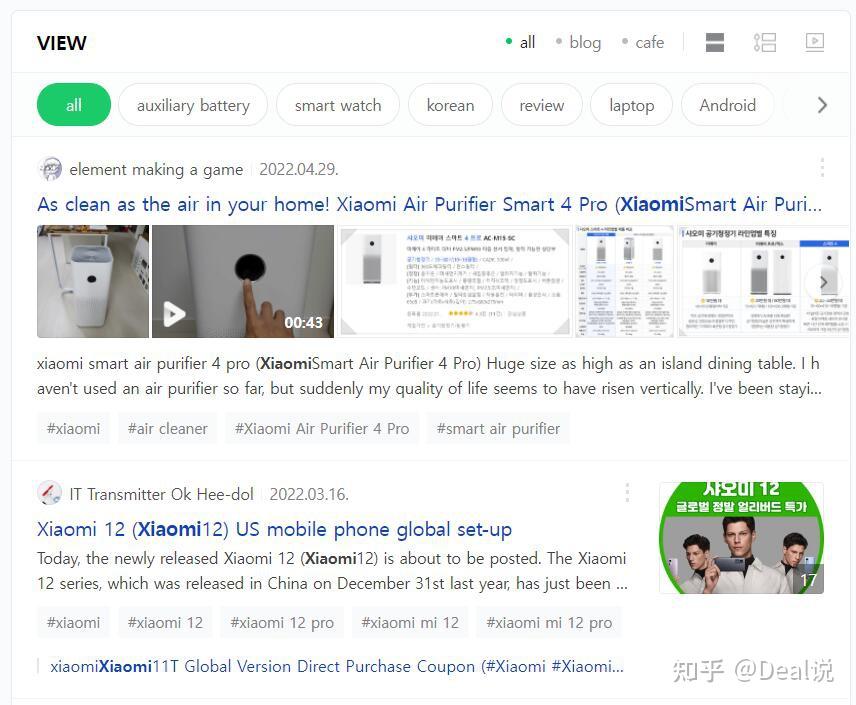The height and width of the screenshot is (705, 856).
Task: Click '#xiaomi' tag under air purifier post
Action: (x=74, y=429)
